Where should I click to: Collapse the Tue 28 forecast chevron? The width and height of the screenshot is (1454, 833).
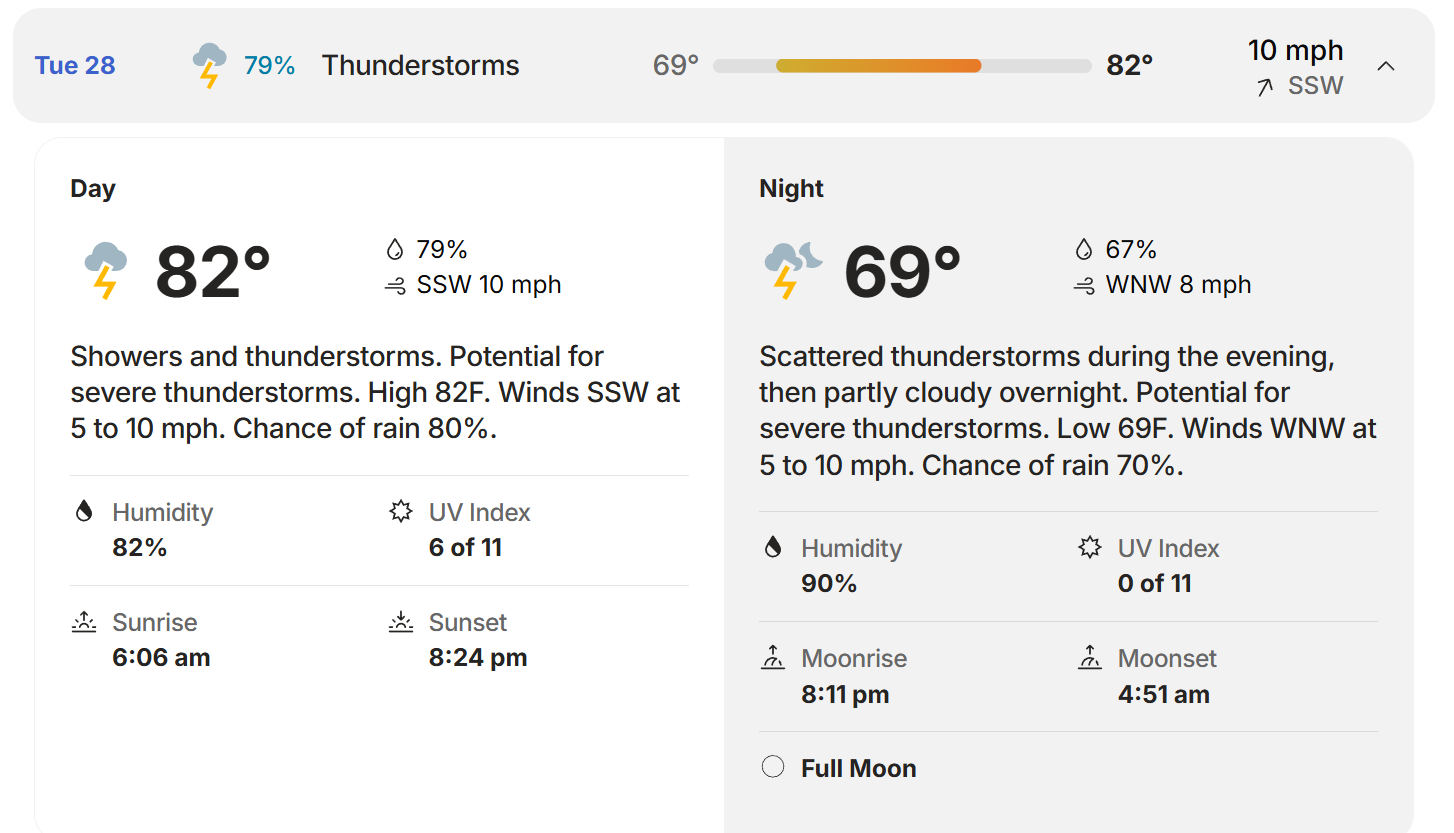coord(1385,66)
